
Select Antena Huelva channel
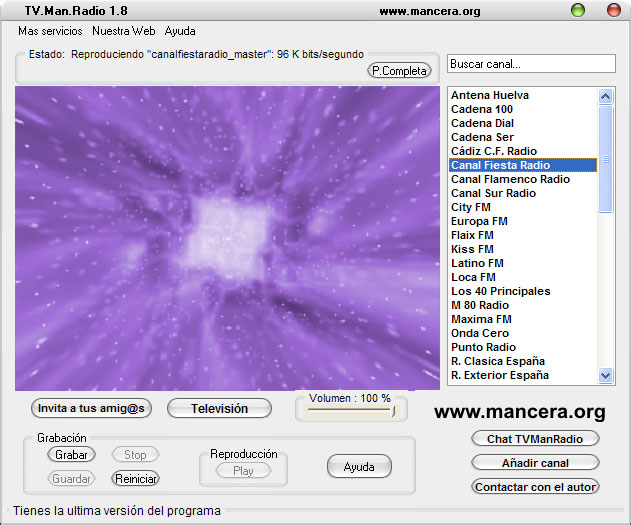[x=523, y=95]
